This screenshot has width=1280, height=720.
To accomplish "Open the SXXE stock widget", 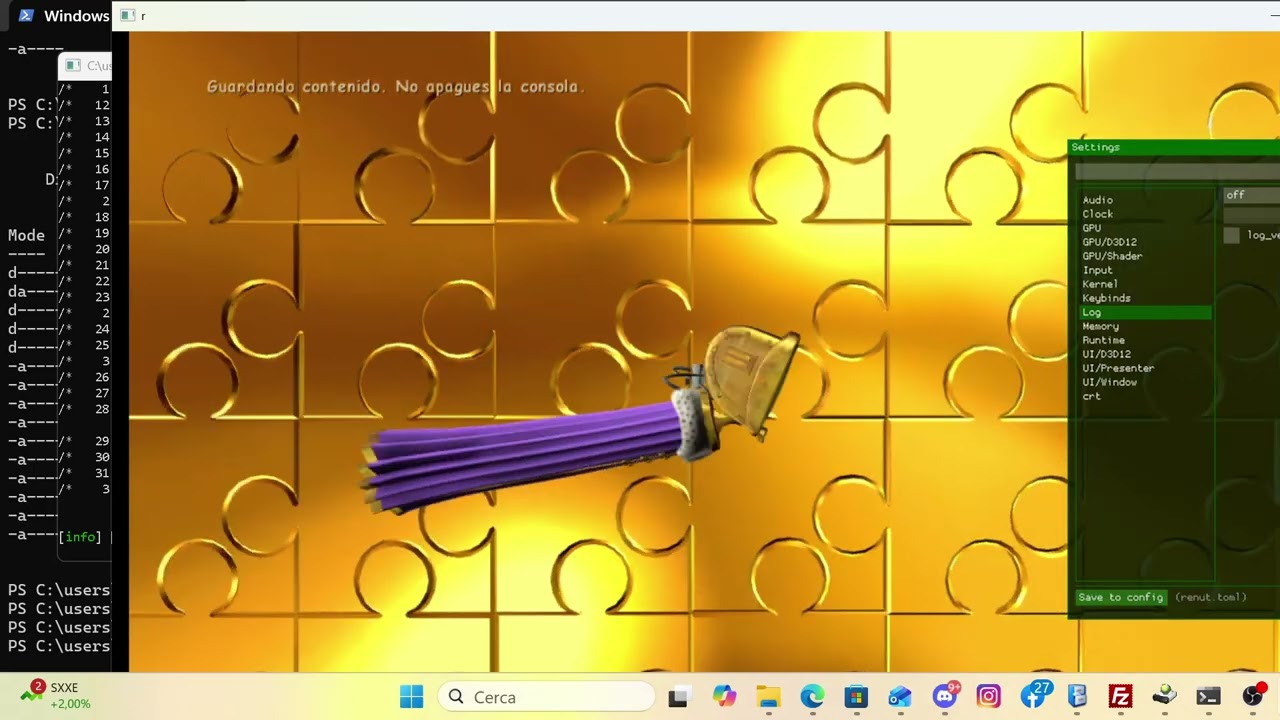I will [56, 696].
